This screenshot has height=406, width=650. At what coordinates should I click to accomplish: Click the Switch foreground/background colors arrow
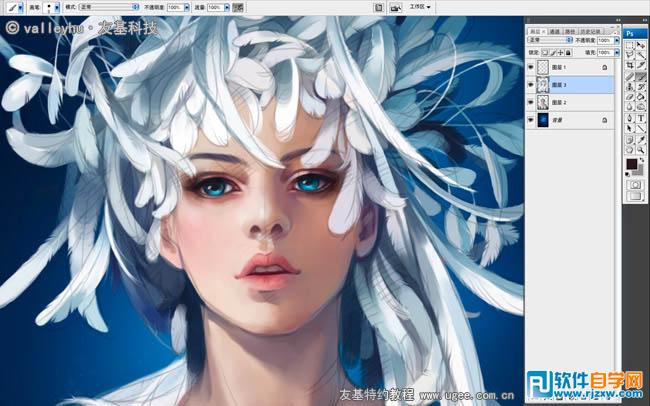point(642,160)
